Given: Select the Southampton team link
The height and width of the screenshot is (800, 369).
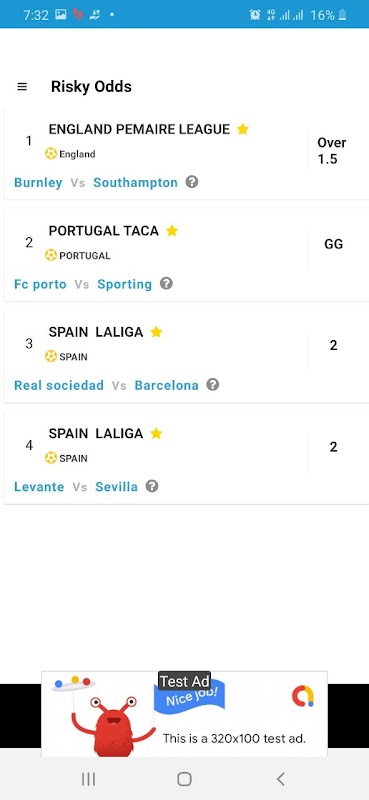Looking at the screenshot, I should click(x=135, y=183).
